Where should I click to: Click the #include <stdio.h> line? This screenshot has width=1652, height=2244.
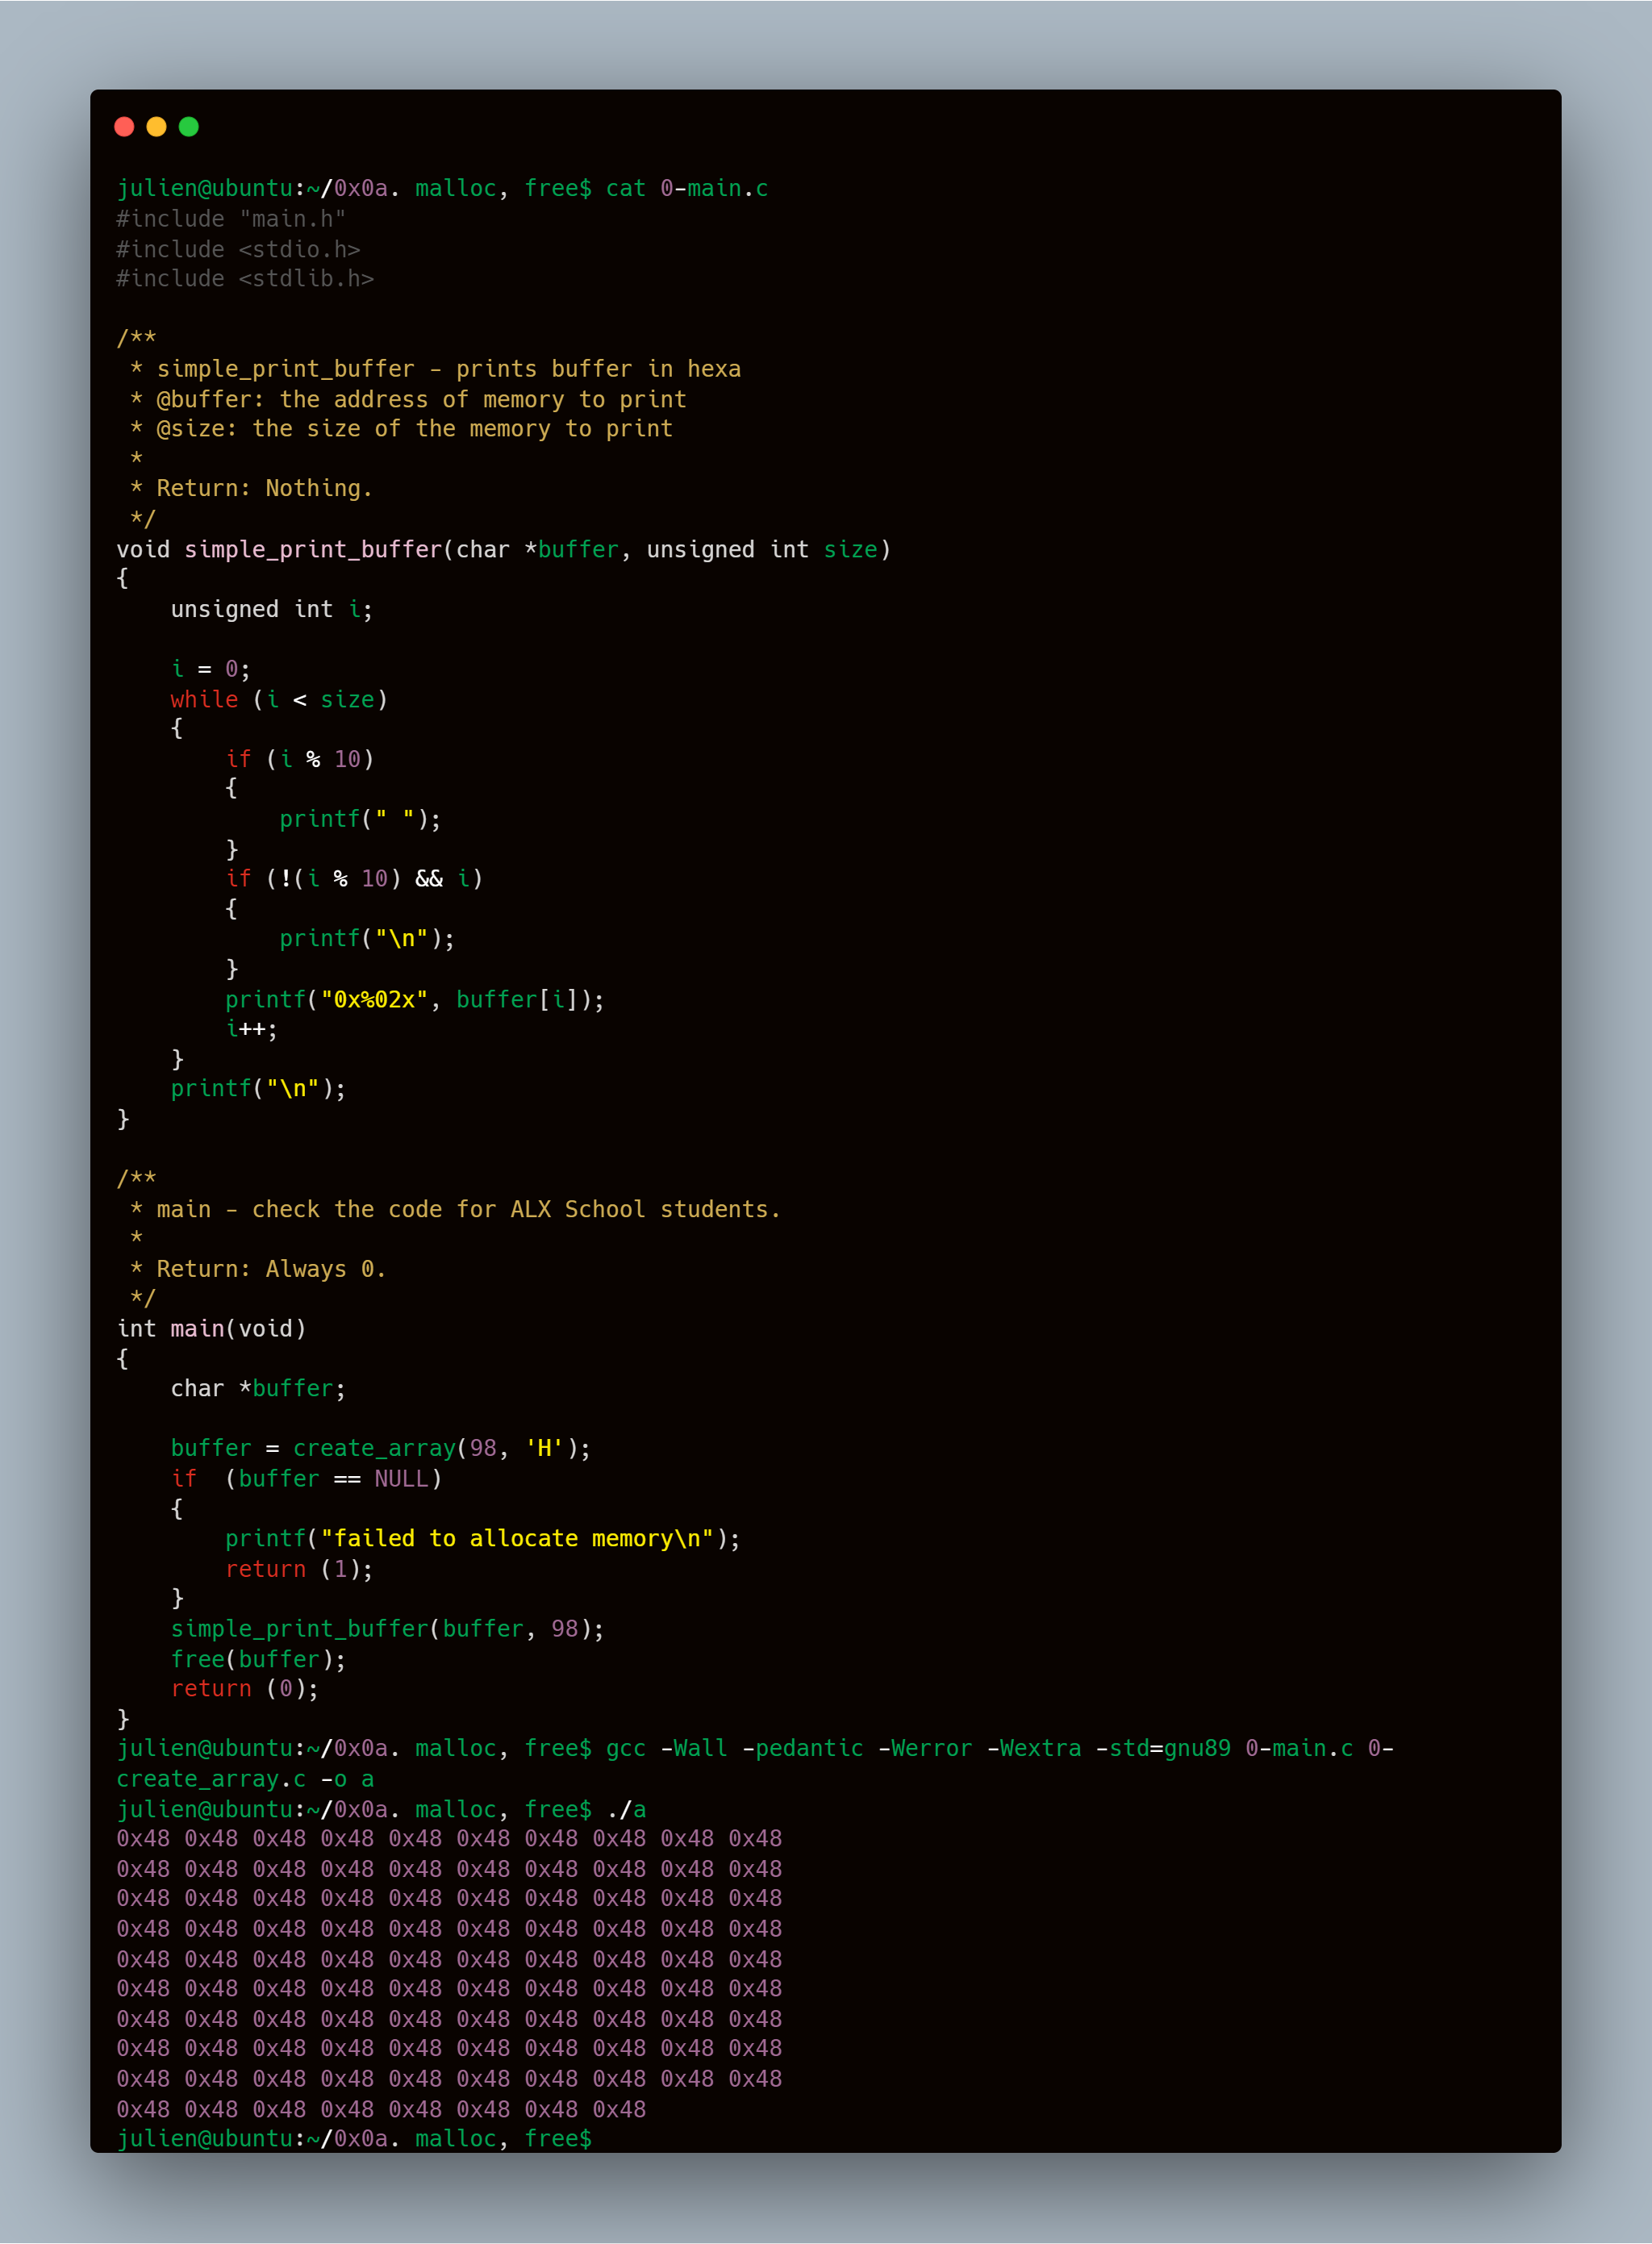[238, 249]
